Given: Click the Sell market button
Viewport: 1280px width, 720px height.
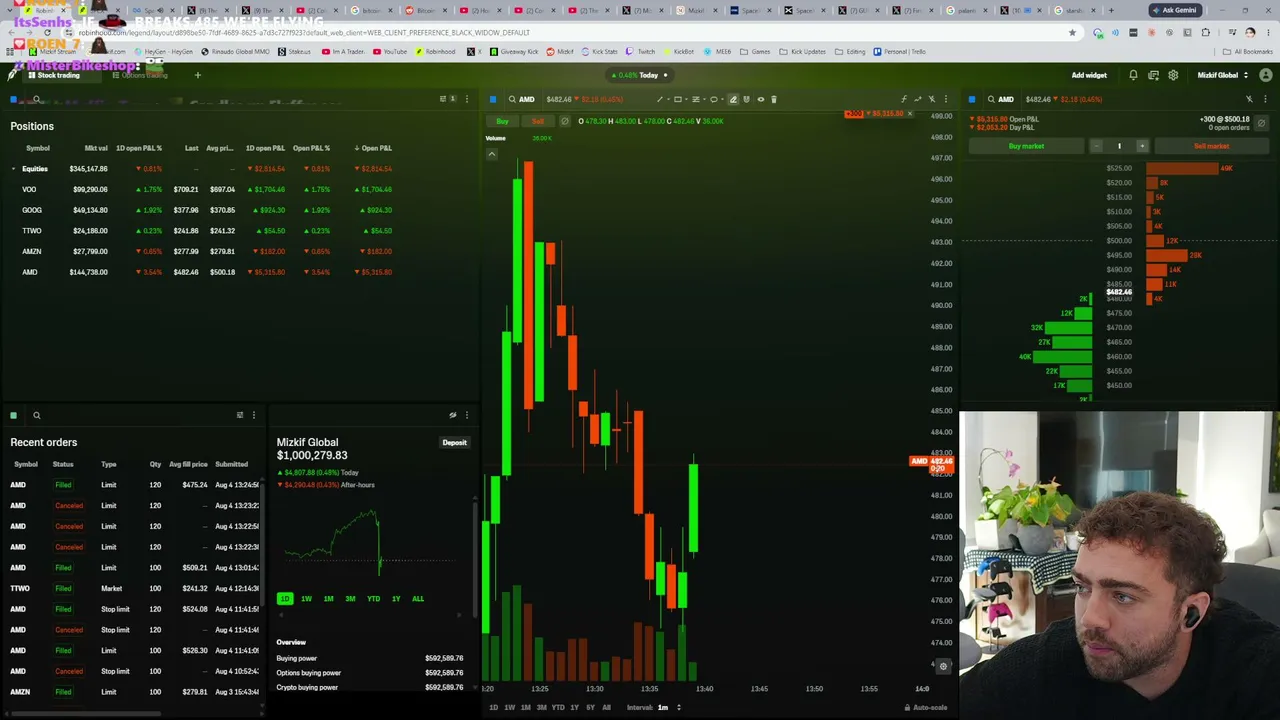Looking at the screenshot, I should tap(1211, 146).
